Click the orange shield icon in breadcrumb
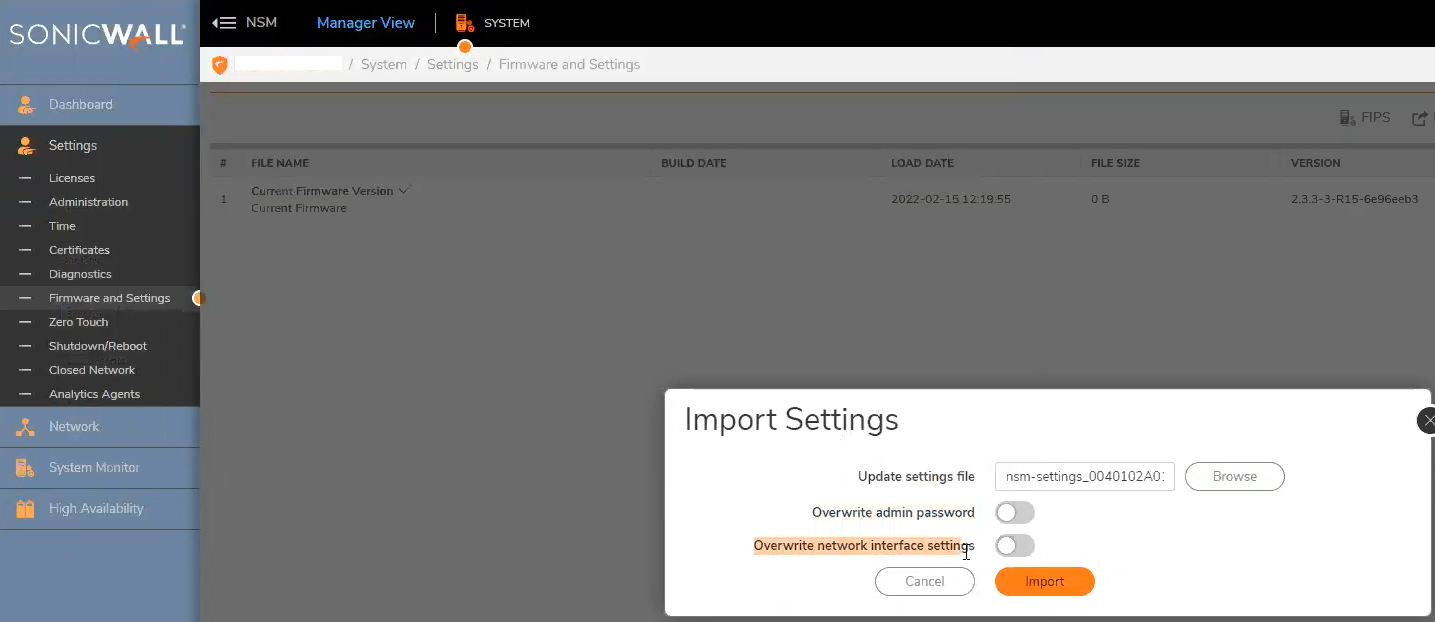This screenshot has height=622, width=1435. point(220,65)
